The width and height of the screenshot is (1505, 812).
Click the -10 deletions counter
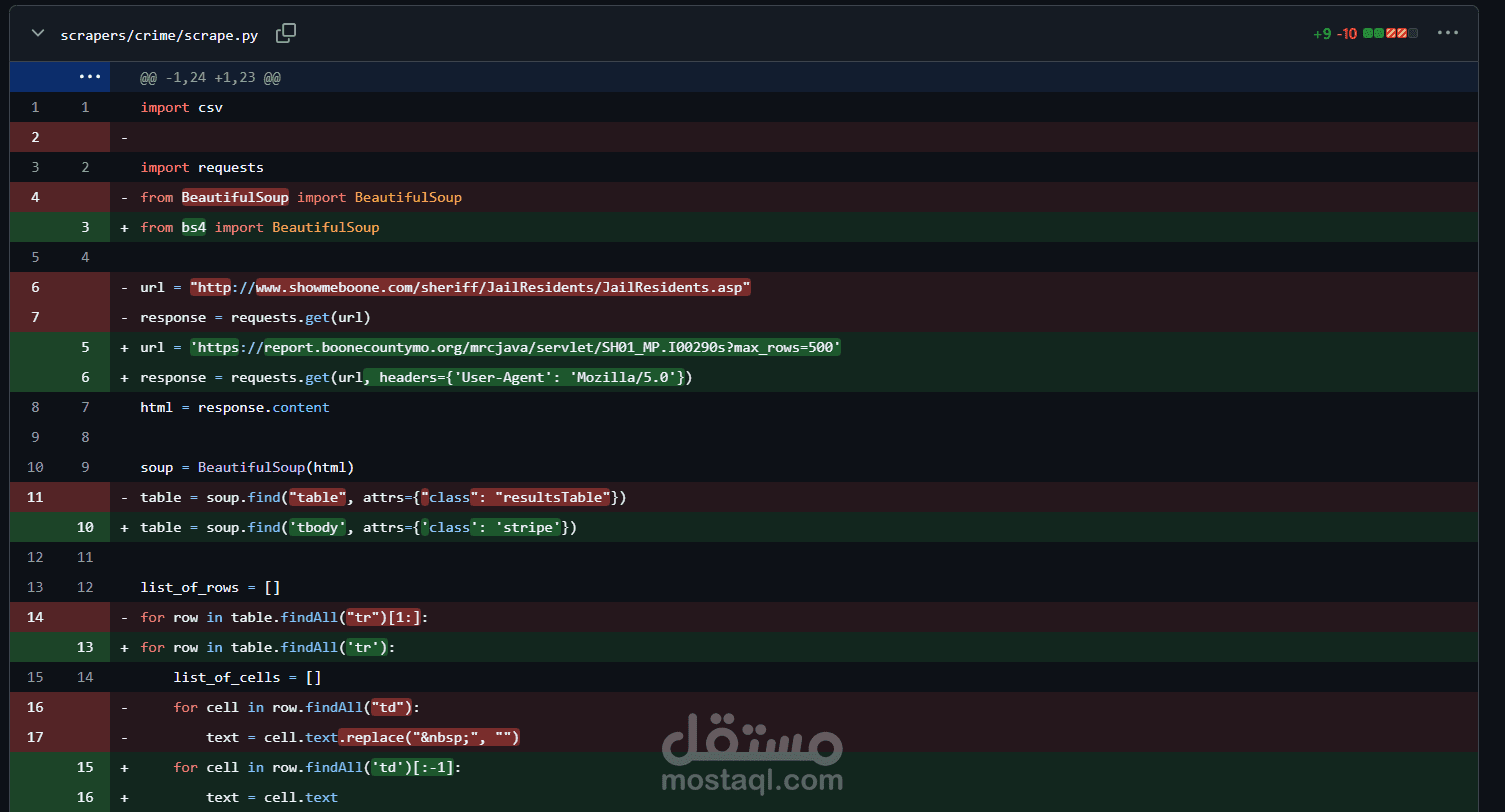1346,33
